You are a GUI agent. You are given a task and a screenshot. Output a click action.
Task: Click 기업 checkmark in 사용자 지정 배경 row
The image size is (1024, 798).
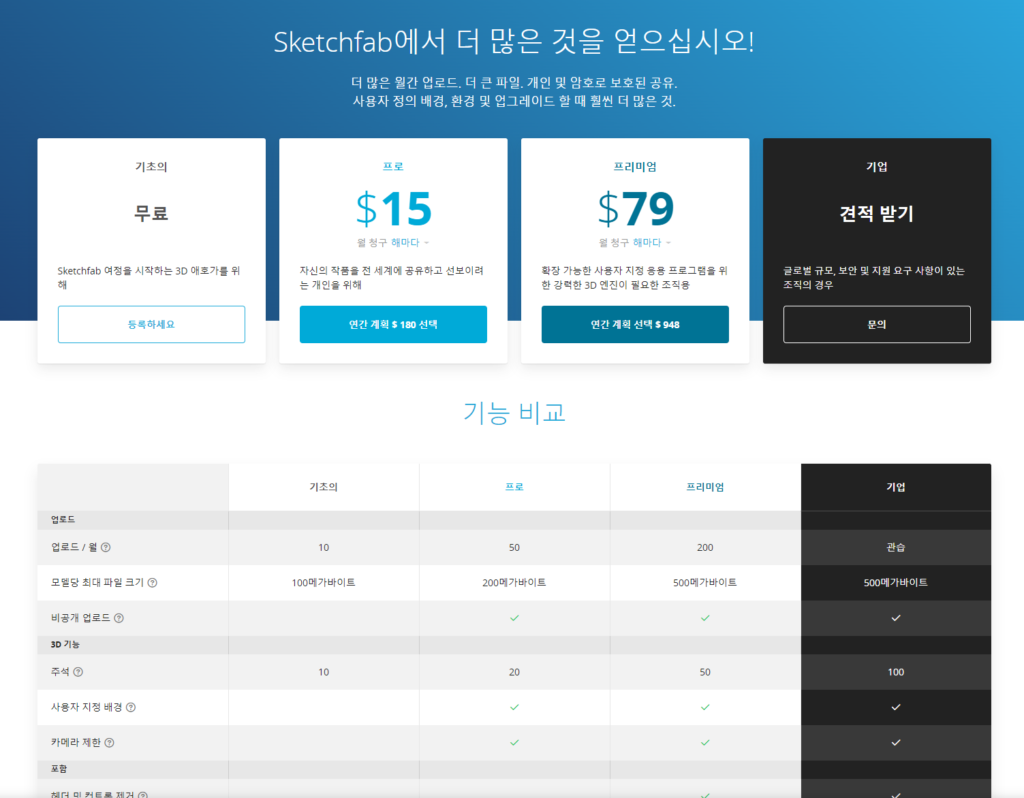896,707
